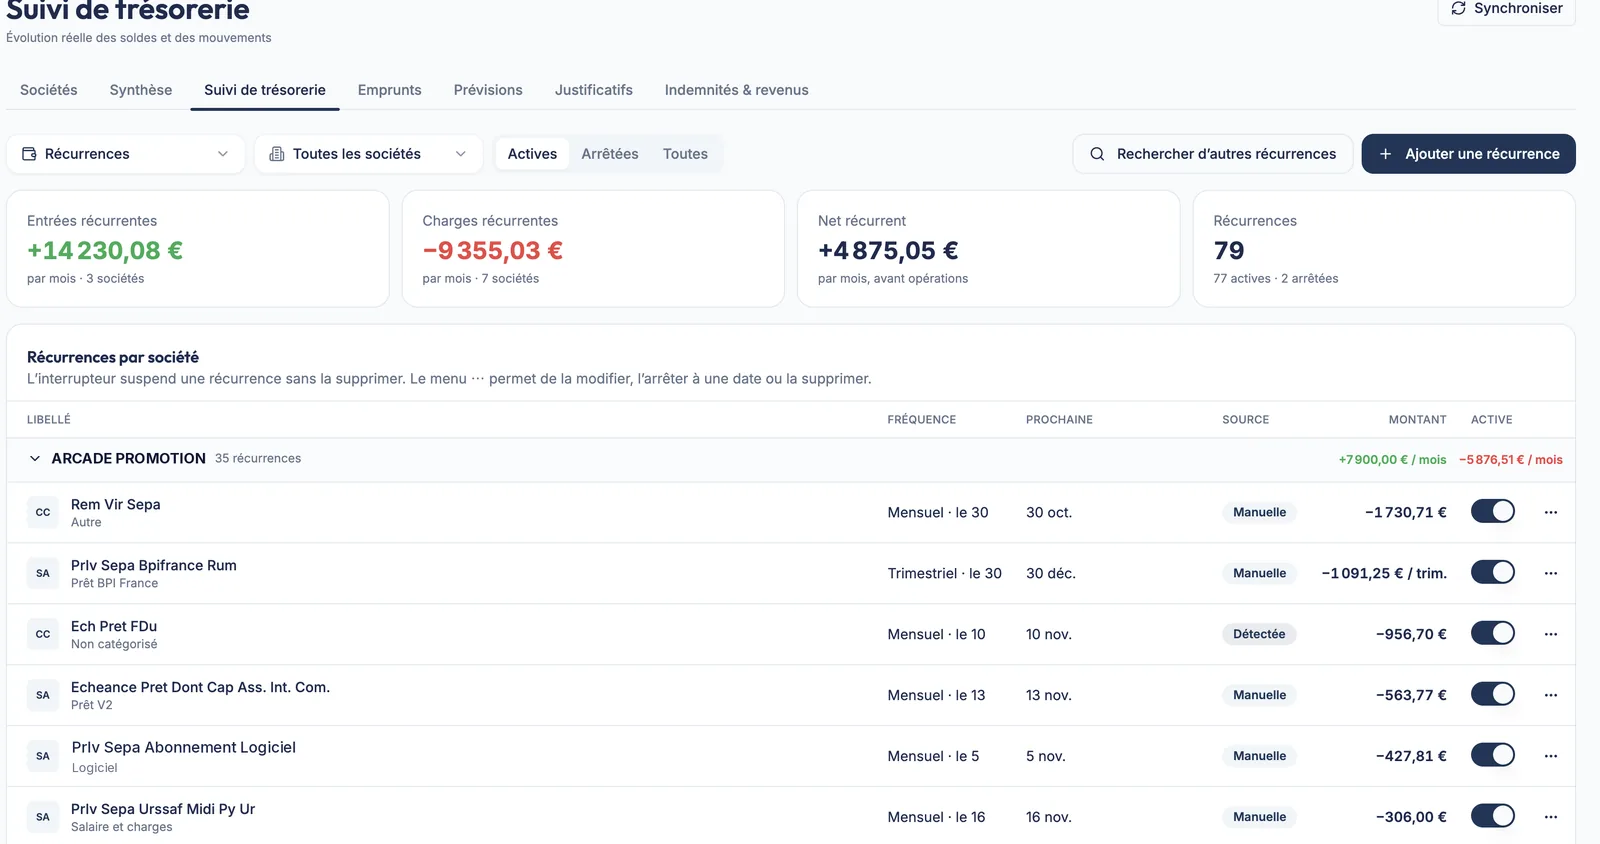Click Ajouter une récurrence
The height and width of the screenshot is (844, 1600).
coord(1469,154)
